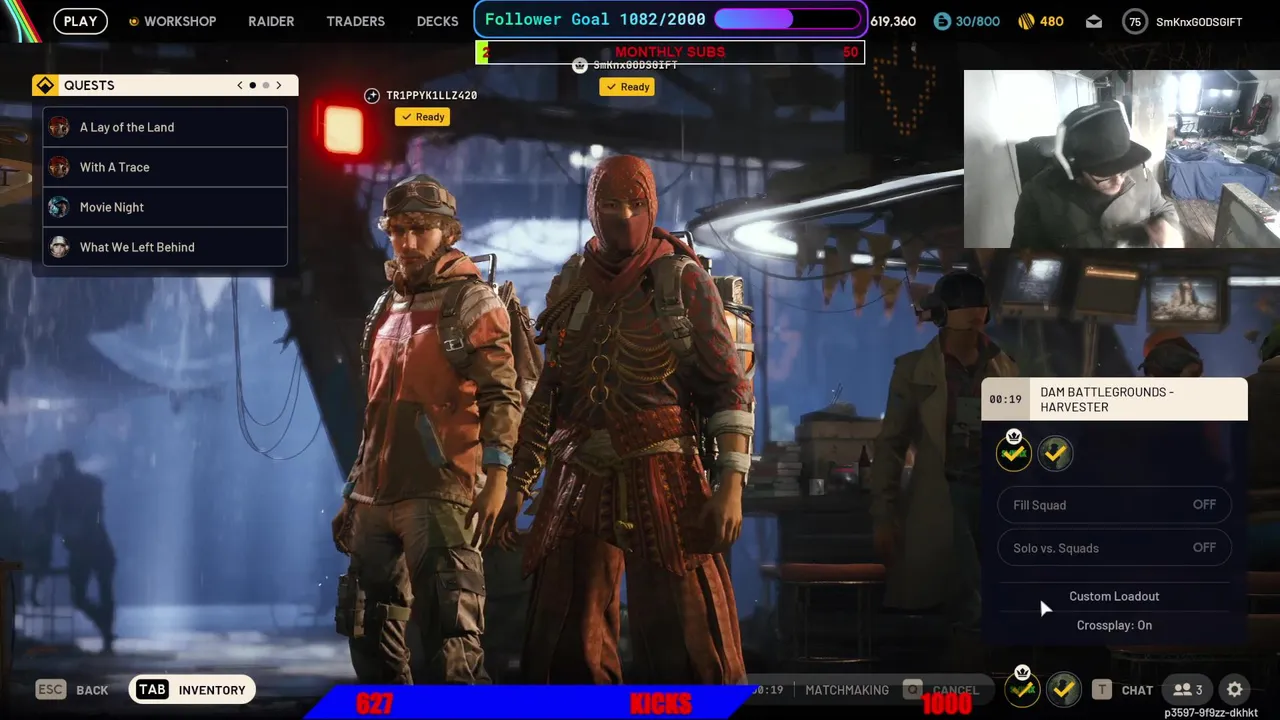This screenshot has width=1280, height=720.
Task: Go BACK from this screen
Action: tap(92, 690)
